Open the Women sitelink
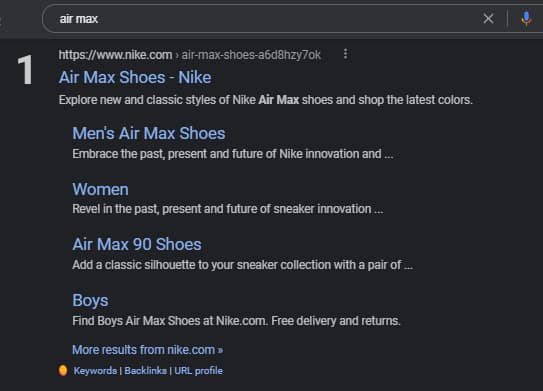 tap(100, 189)
